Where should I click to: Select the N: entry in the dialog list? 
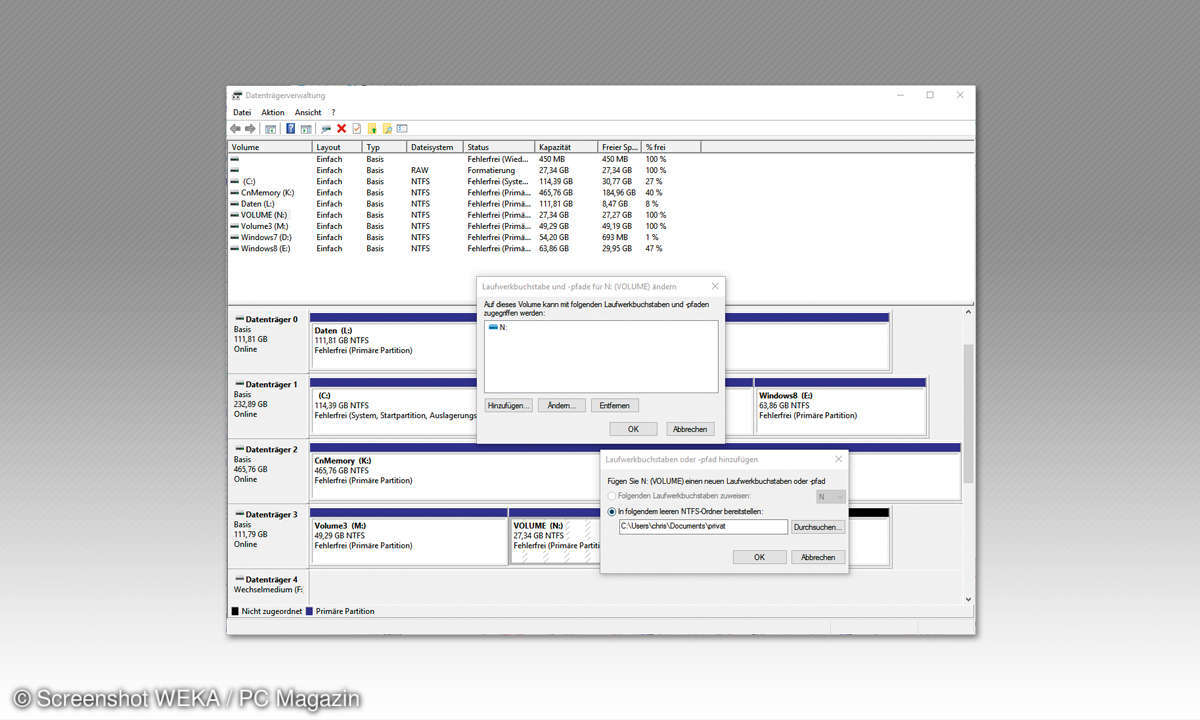(498, 327)
